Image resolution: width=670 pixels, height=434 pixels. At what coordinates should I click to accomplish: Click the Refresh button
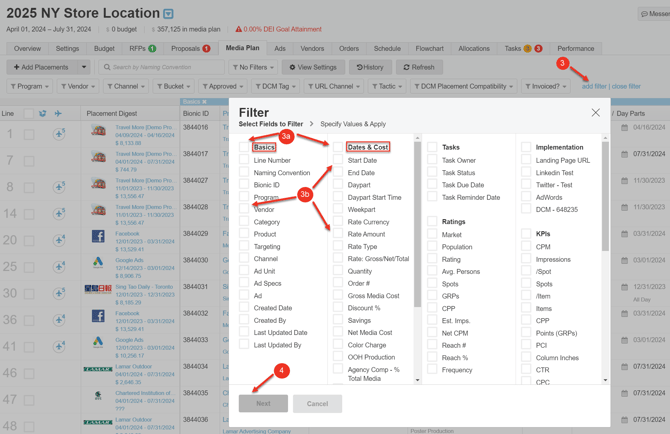(419, 67)
